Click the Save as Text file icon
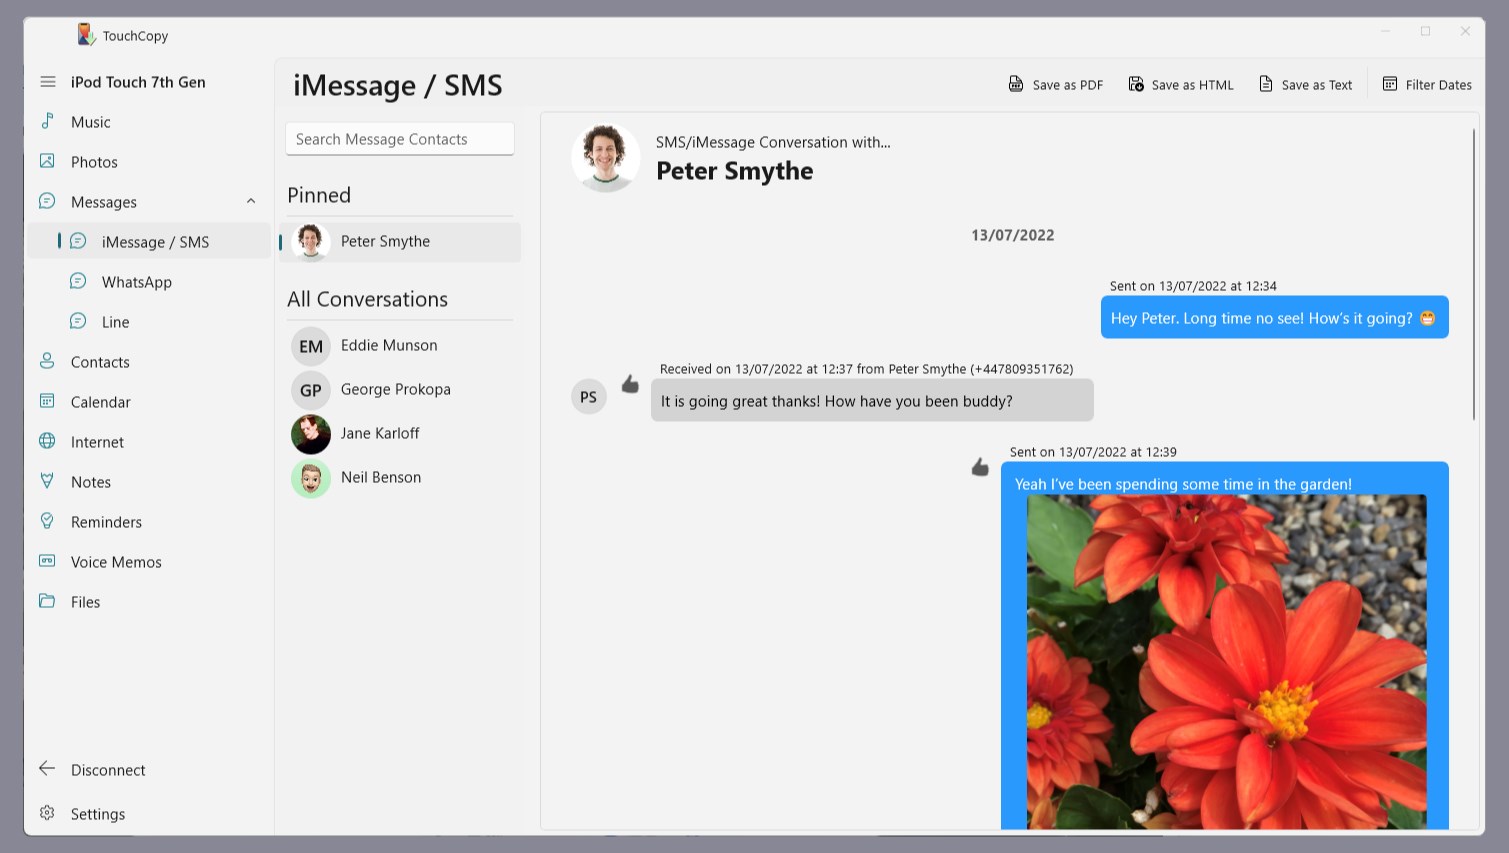The image size is (1509, 853). (x=1266, y=84)
